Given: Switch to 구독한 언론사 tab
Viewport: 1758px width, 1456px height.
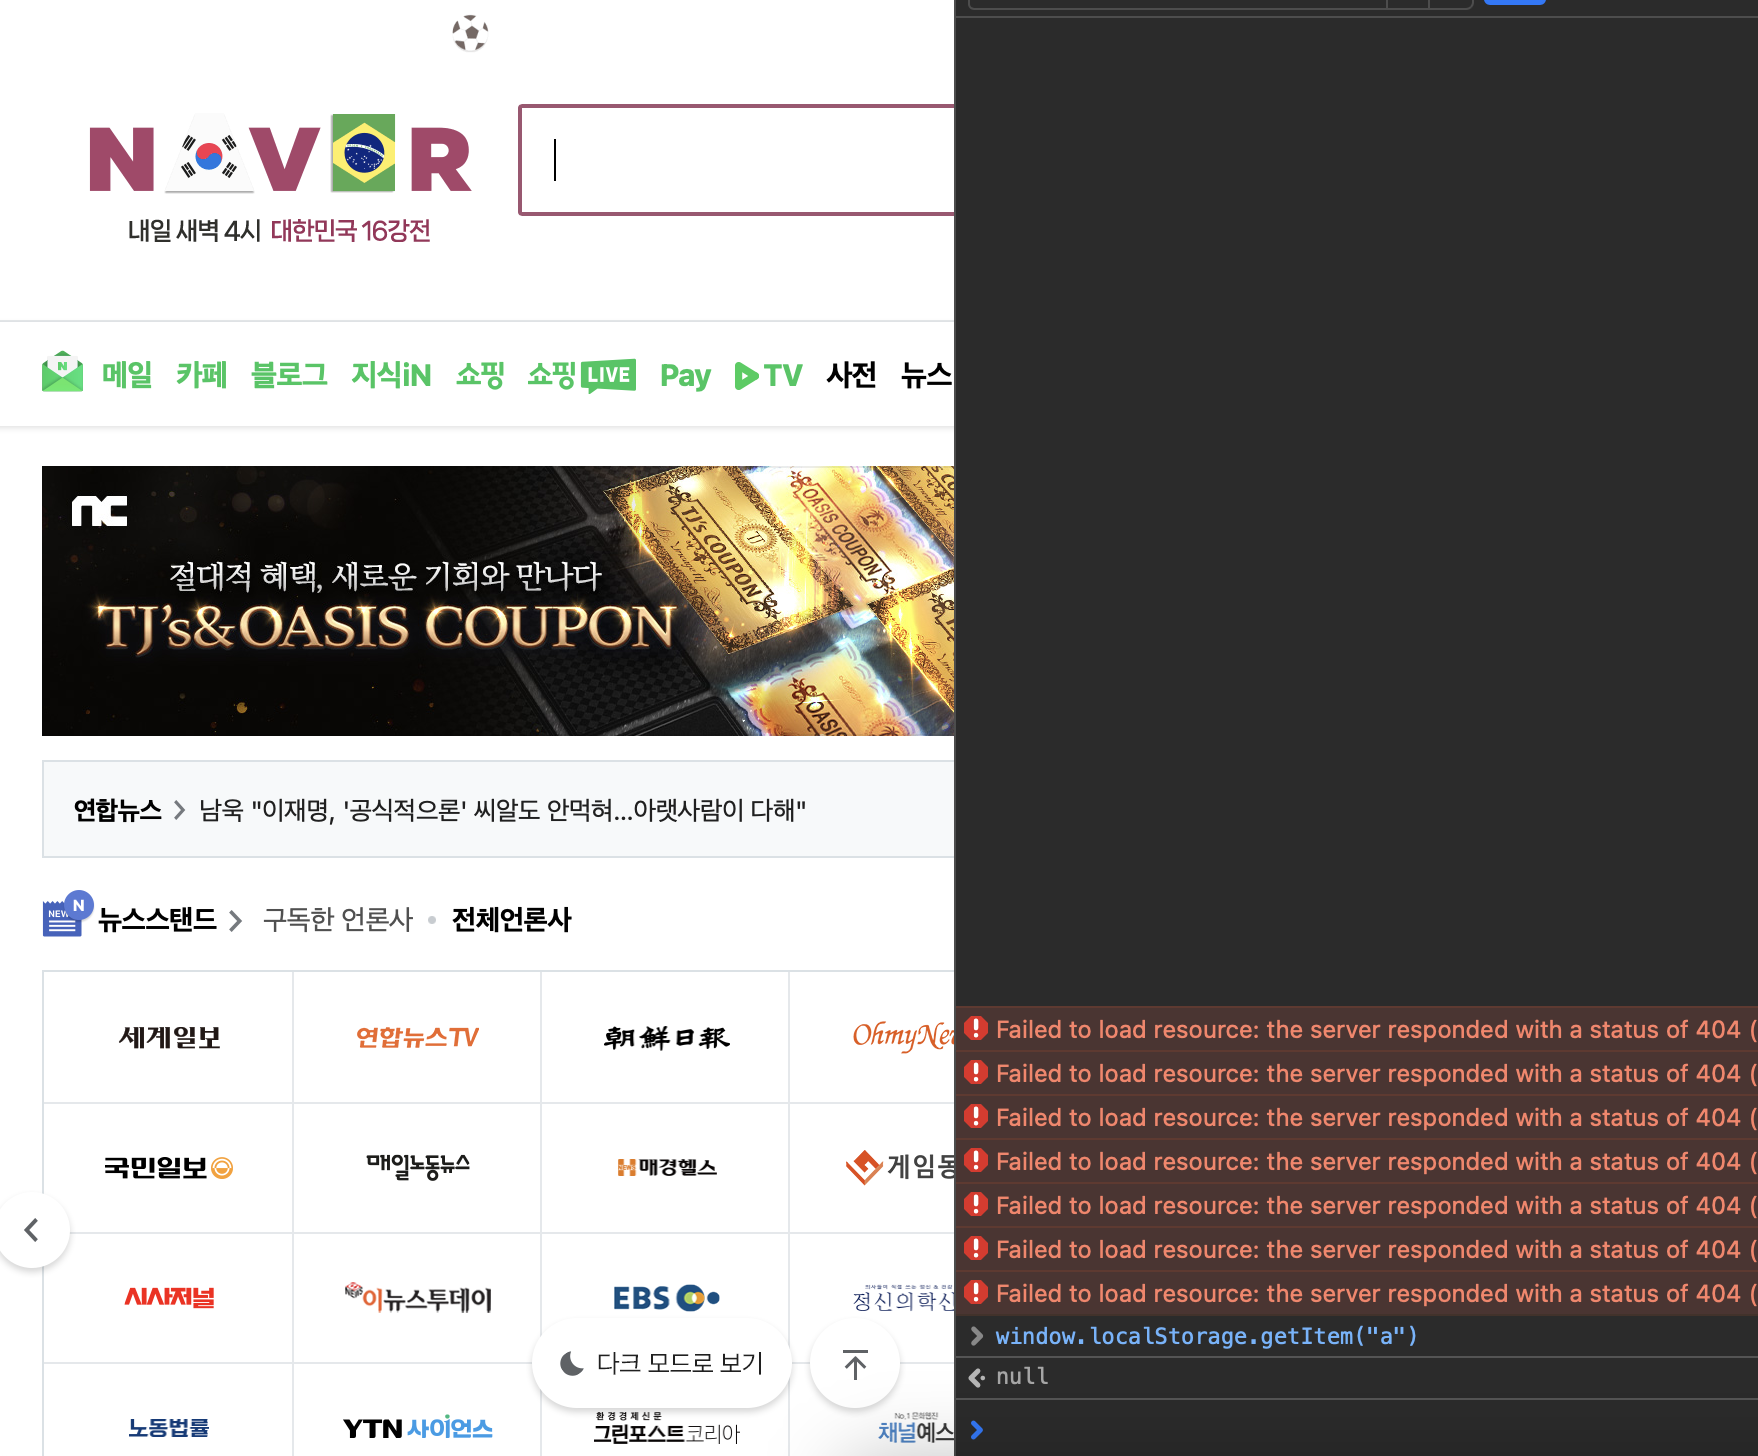Looking at the screenshot, I should [338, 920].
